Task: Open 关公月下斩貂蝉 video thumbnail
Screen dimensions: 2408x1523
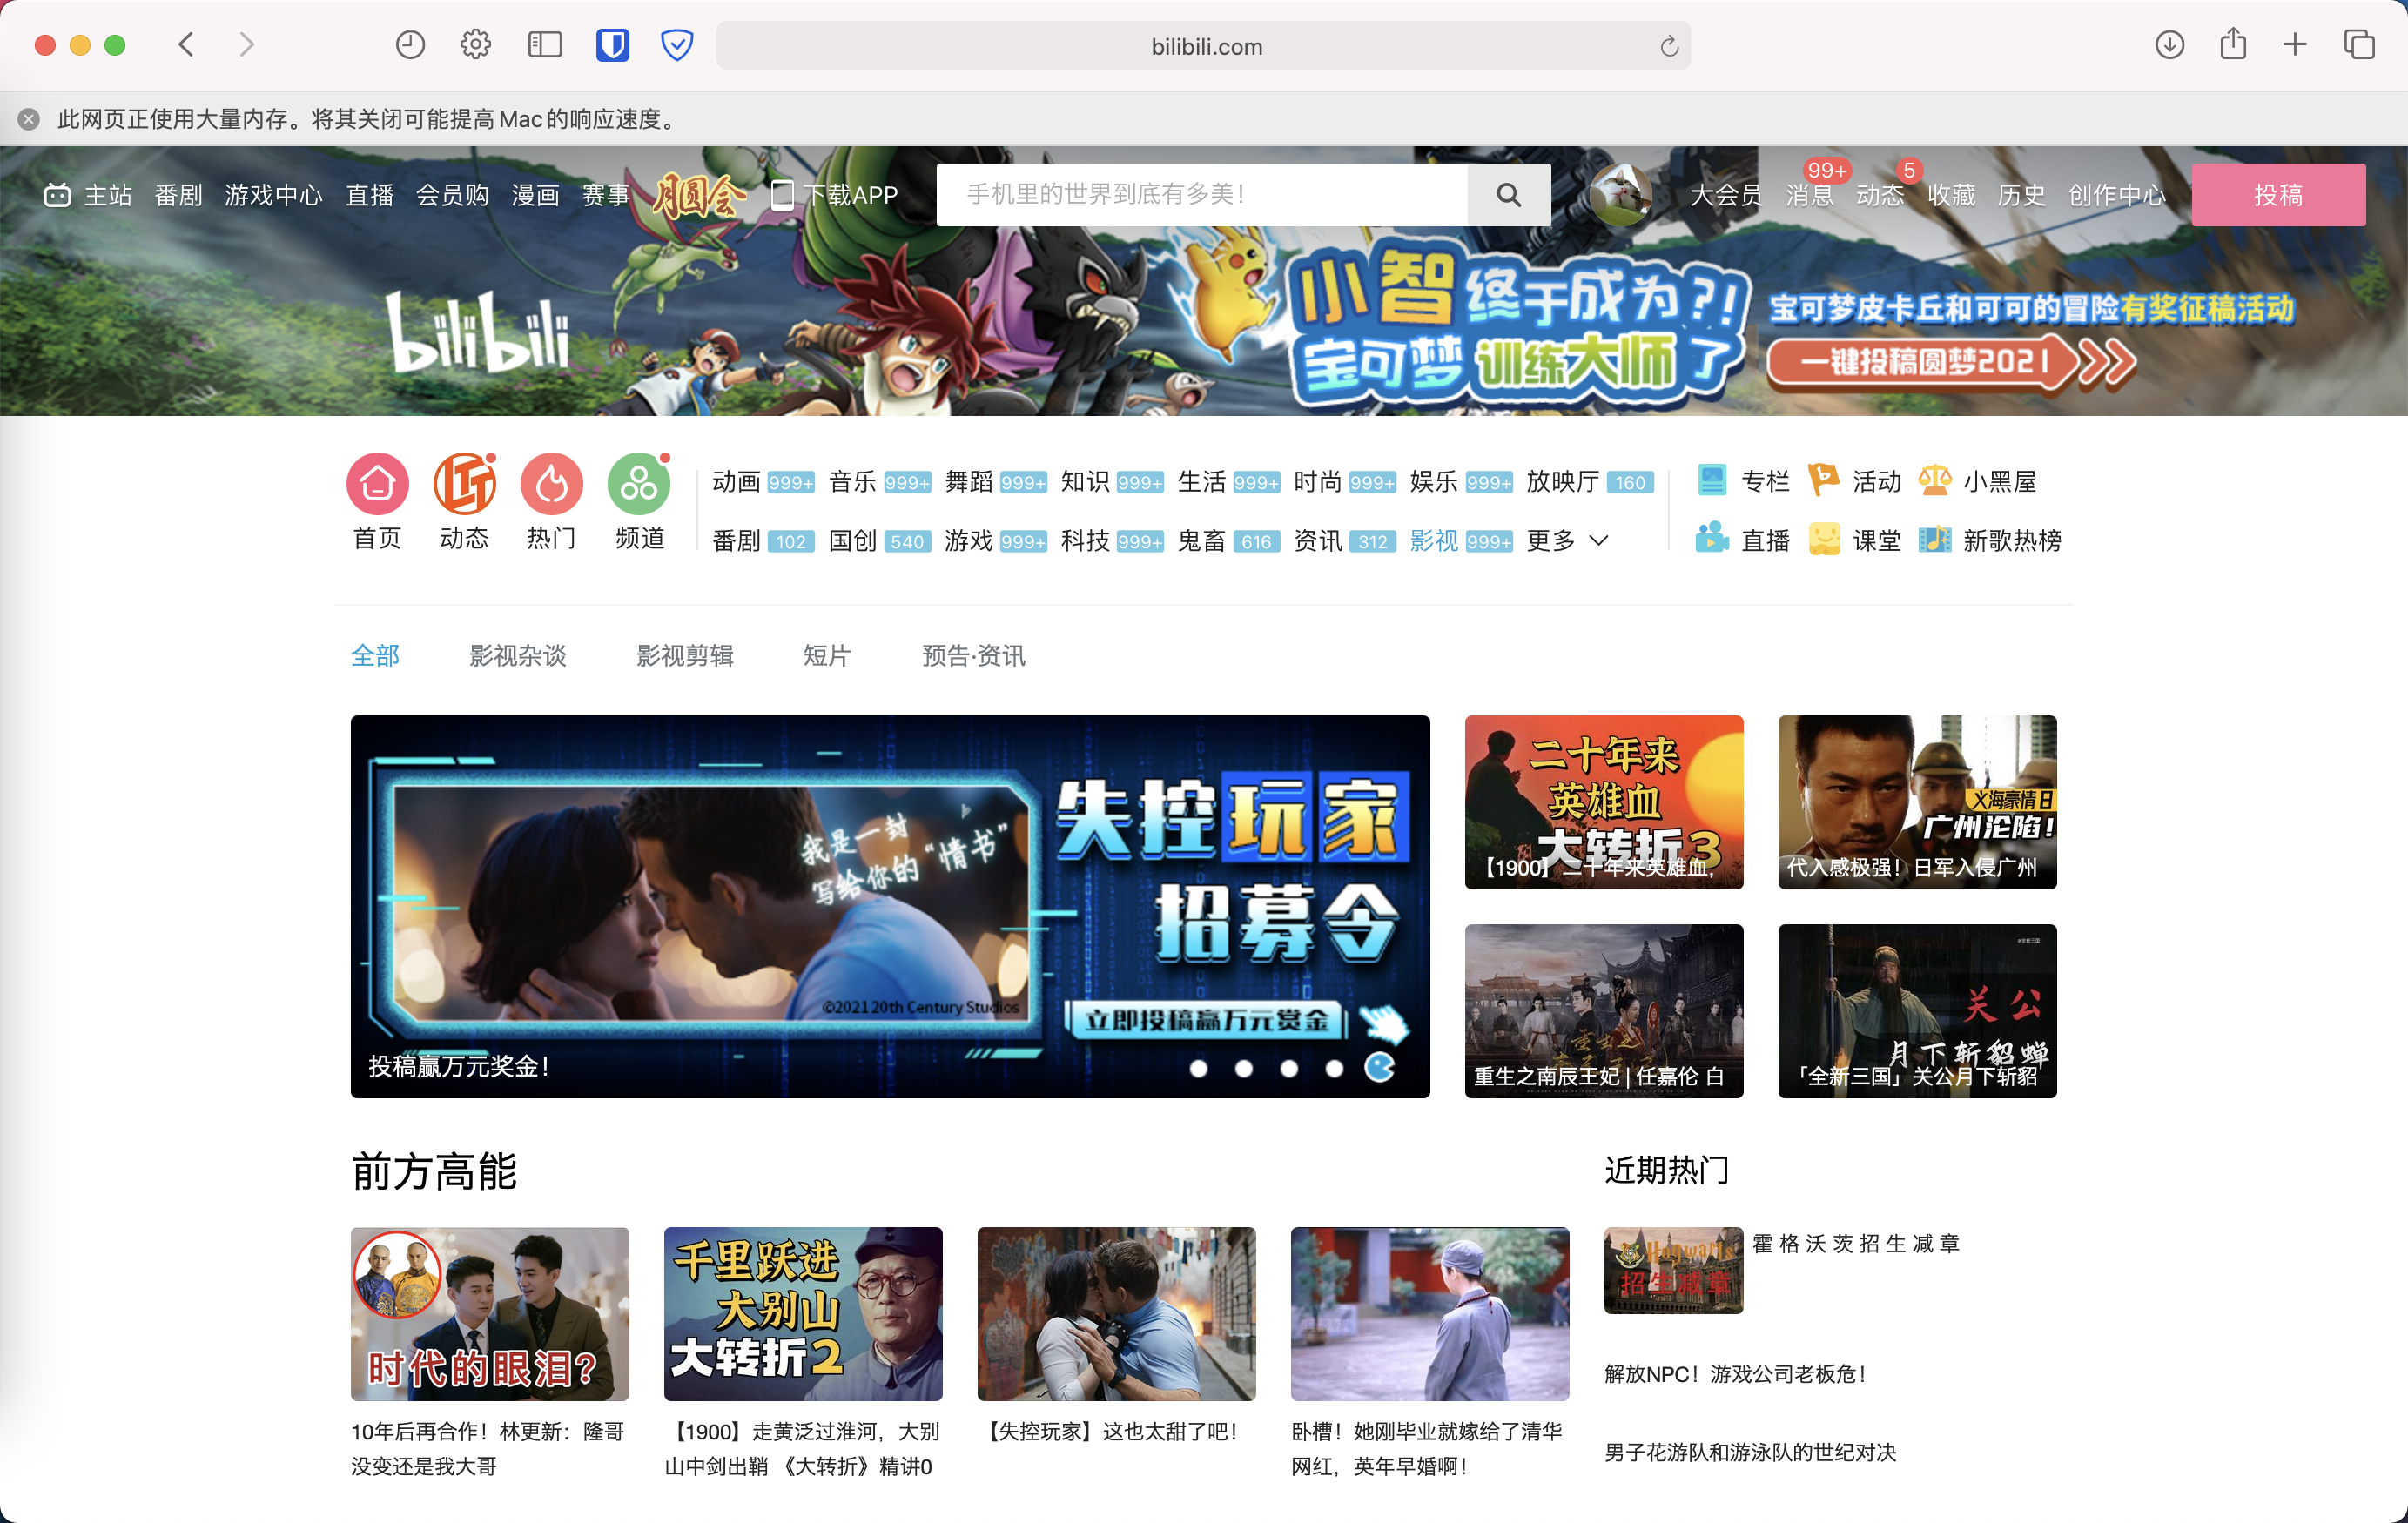Action: [x=1917, y=1010]
